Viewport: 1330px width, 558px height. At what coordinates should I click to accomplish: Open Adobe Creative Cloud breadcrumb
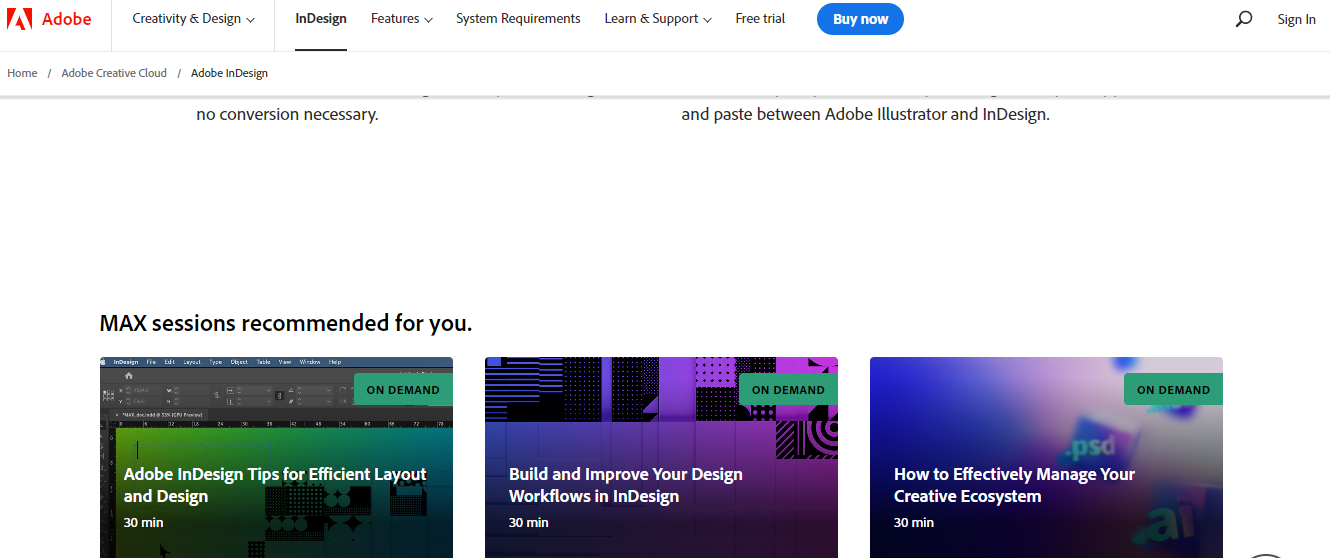(x=114, y=73)
